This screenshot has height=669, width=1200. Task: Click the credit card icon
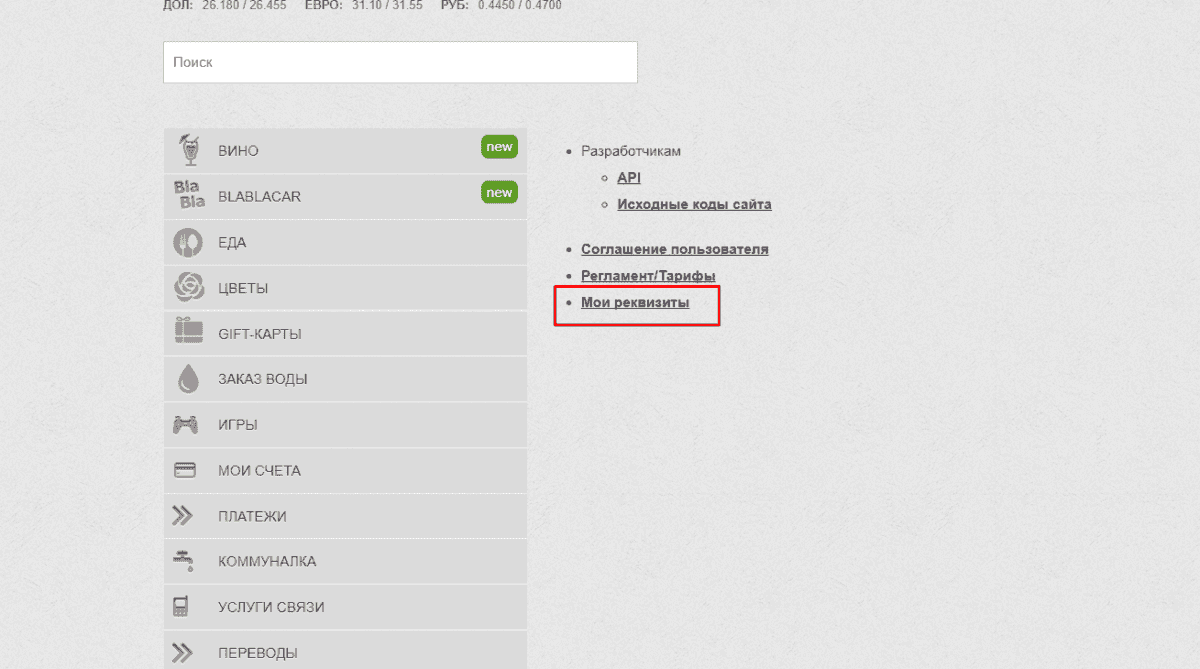tap(185, 470)
